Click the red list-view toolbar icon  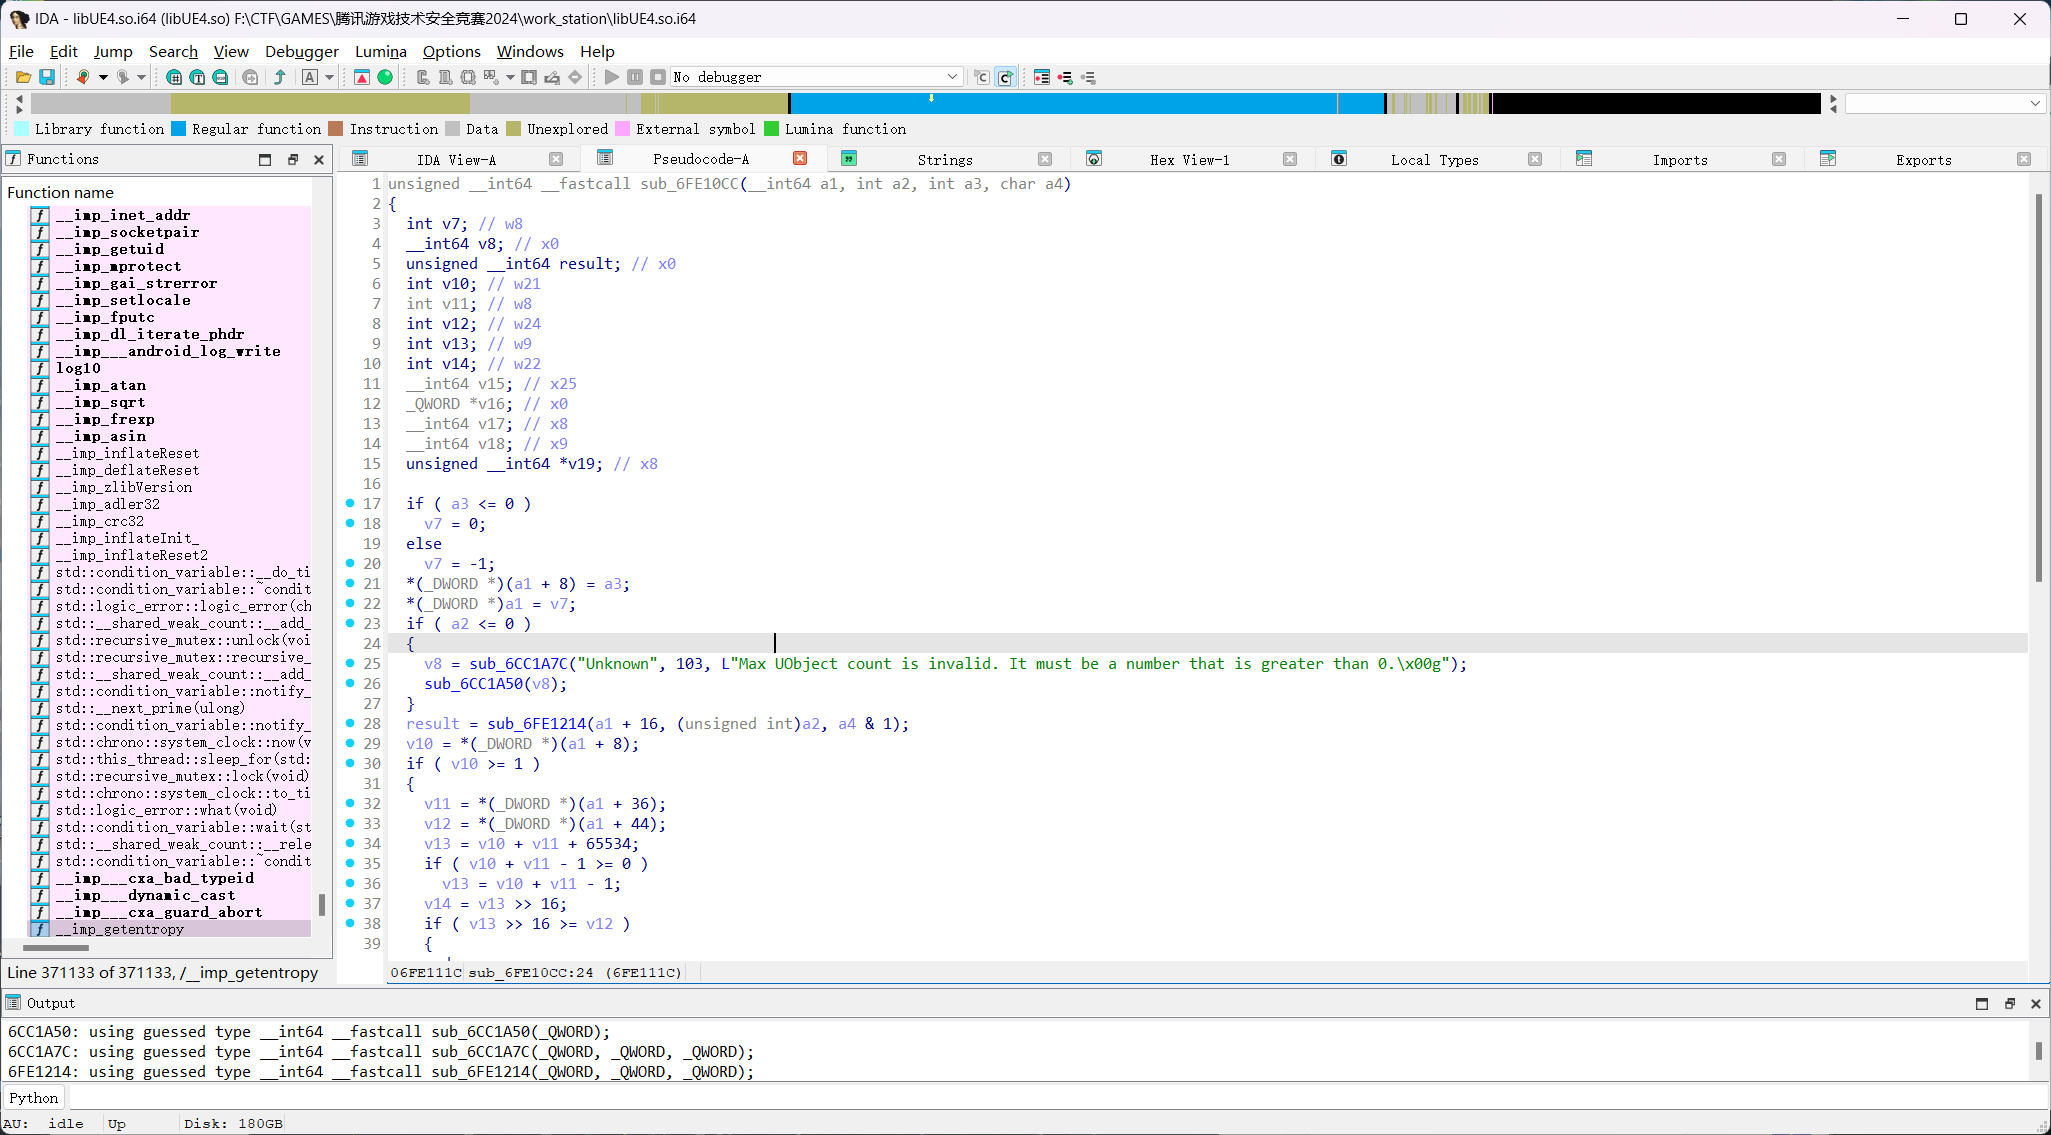click(1042, 77)
